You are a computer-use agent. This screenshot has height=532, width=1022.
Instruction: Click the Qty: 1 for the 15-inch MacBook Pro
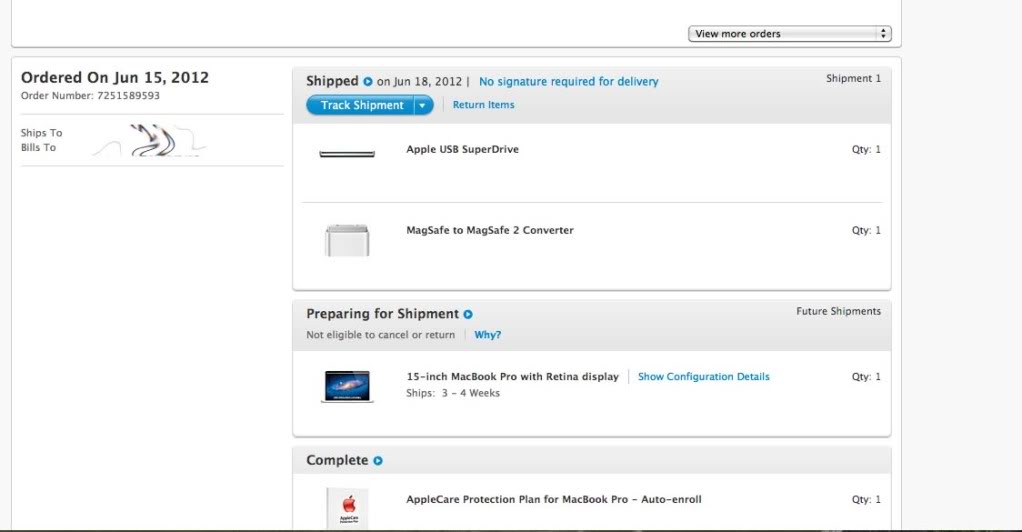coord(866,377)
